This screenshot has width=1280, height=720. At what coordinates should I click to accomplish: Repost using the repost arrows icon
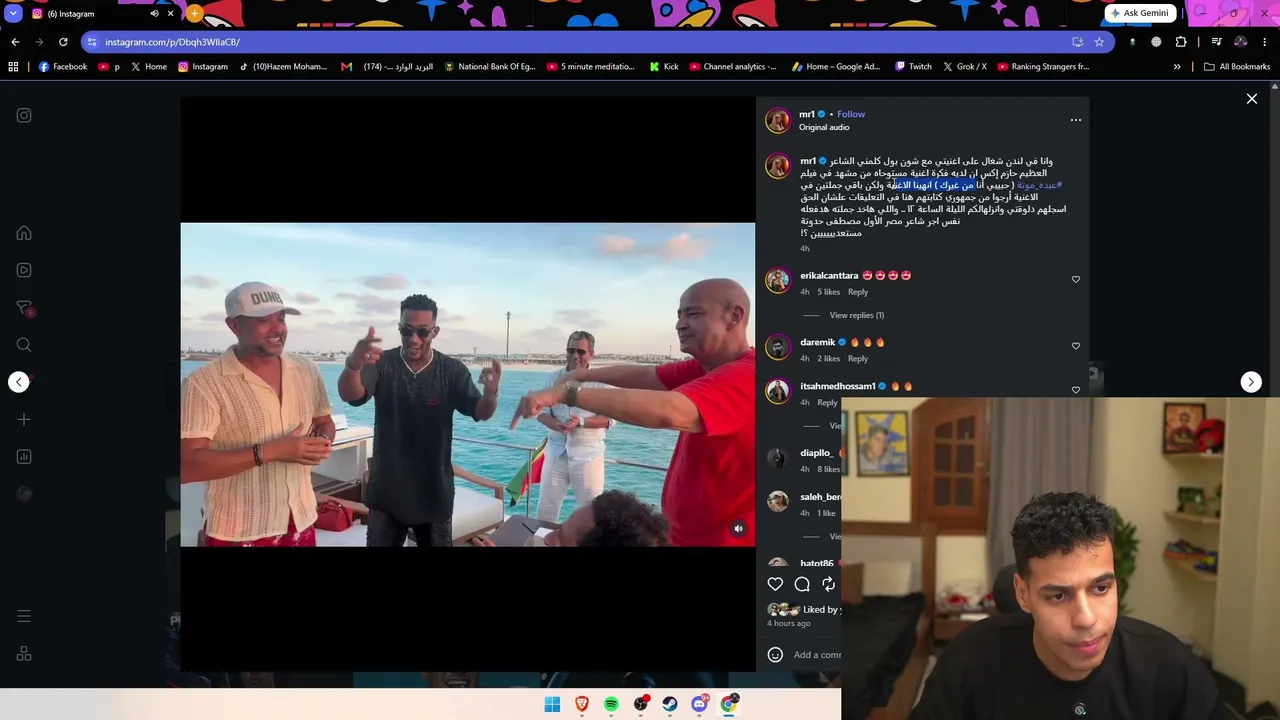pyautogui.click(x=828, y=584)
